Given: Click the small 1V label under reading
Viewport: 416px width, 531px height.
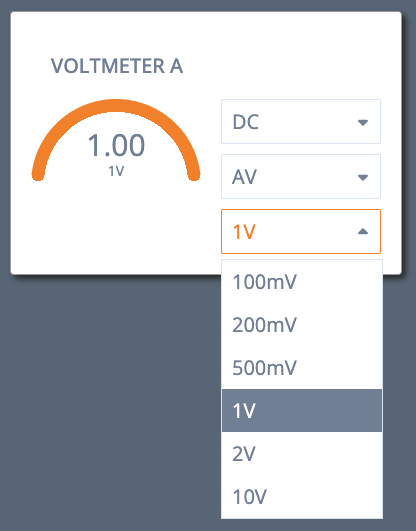Looking at the screenshot, I should pyautogui.click(x=116, y=171).
